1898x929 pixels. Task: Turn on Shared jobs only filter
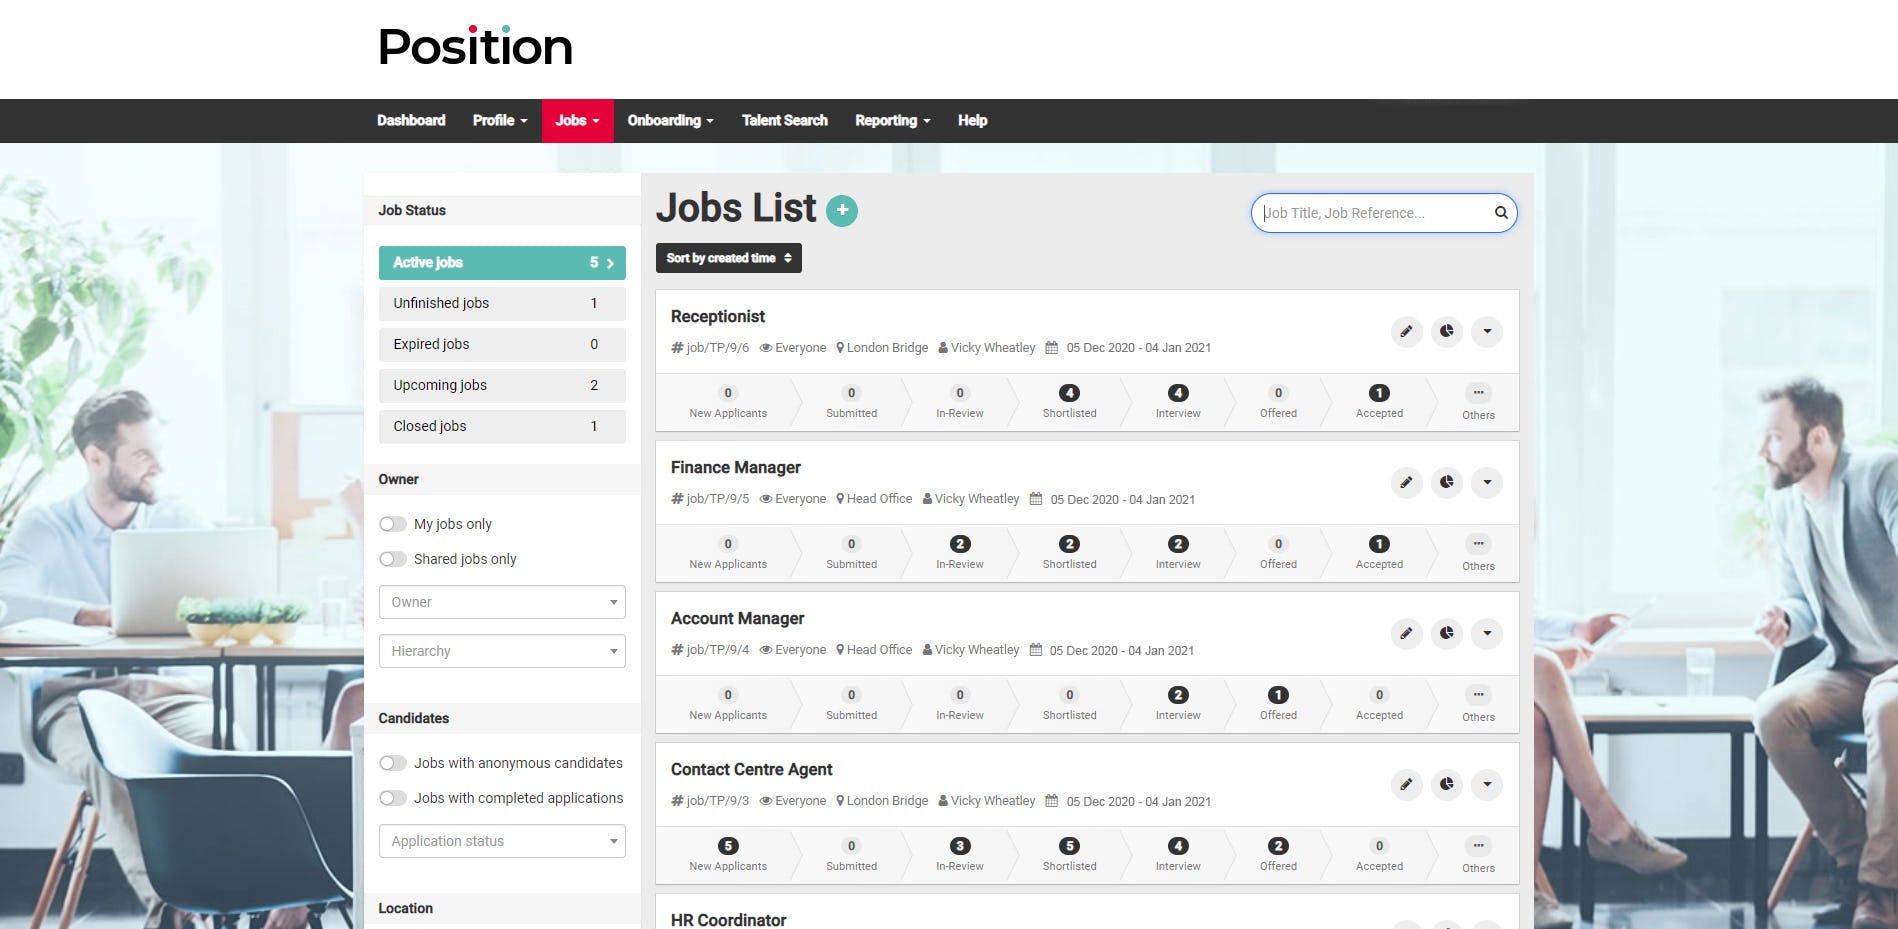tap(392, 559)
